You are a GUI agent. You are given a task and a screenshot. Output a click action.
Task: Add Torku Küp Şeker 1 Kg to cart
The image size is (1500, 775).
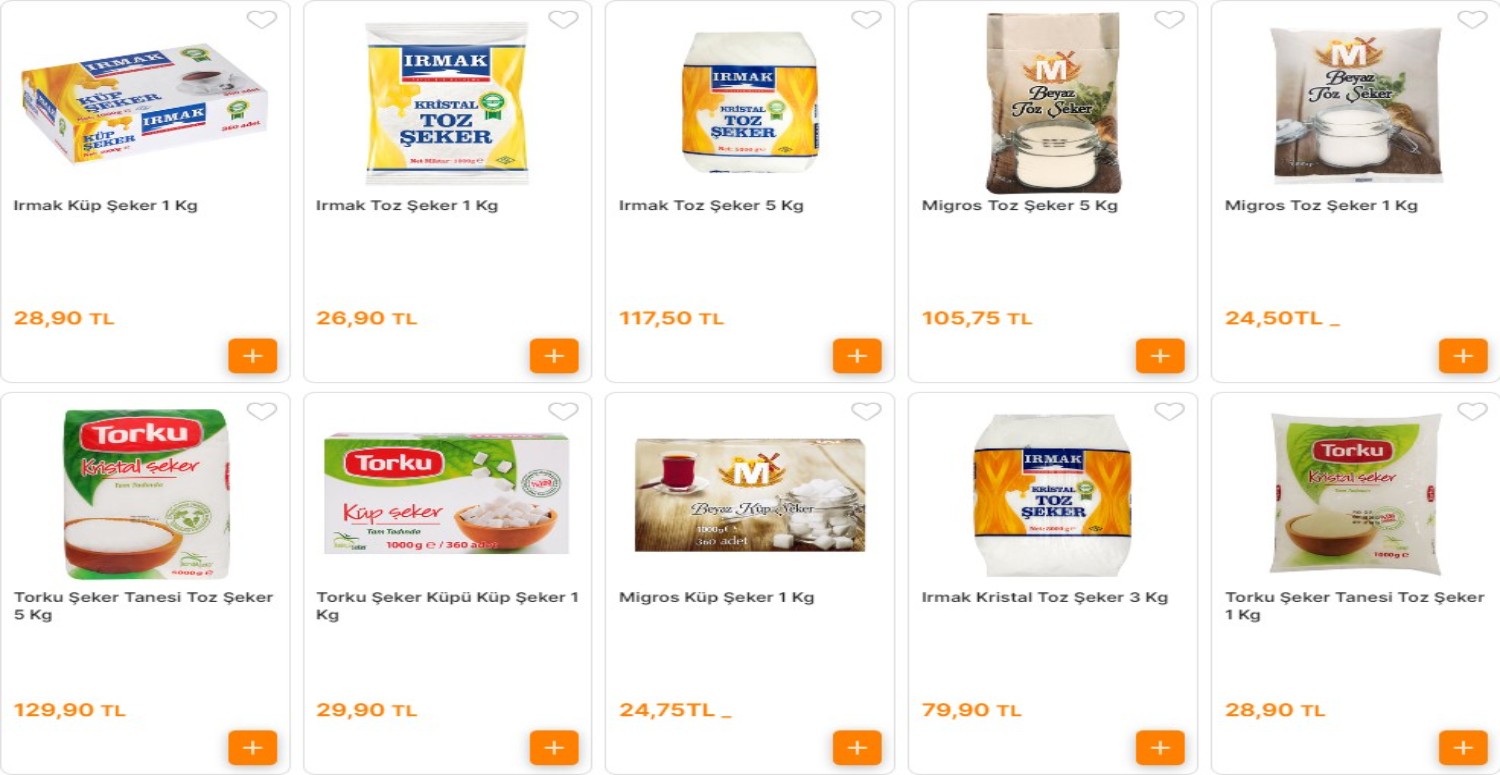pyautogui.click(x=554, y=747)
